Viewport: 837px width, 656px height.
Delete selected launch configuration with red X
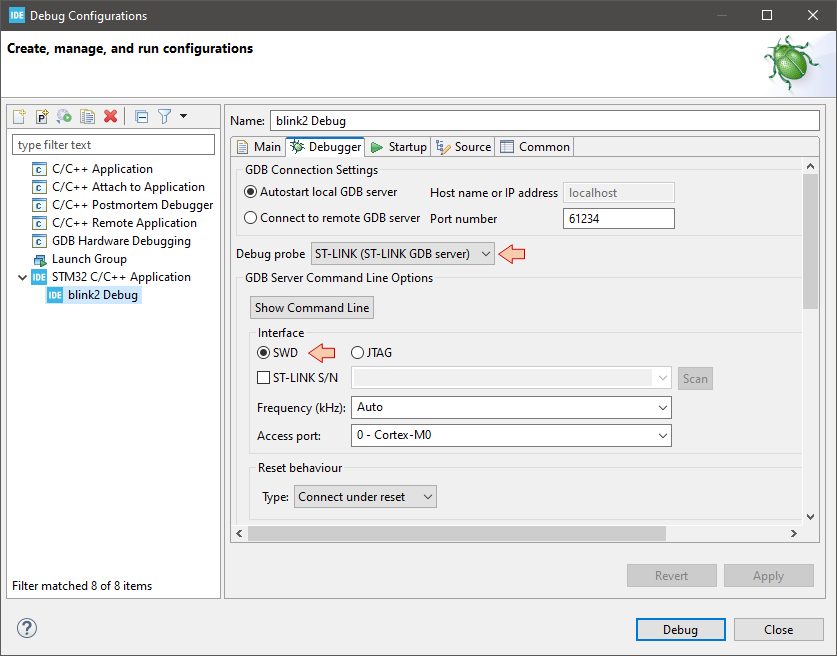pyautogui.click(x=110, y=116)
